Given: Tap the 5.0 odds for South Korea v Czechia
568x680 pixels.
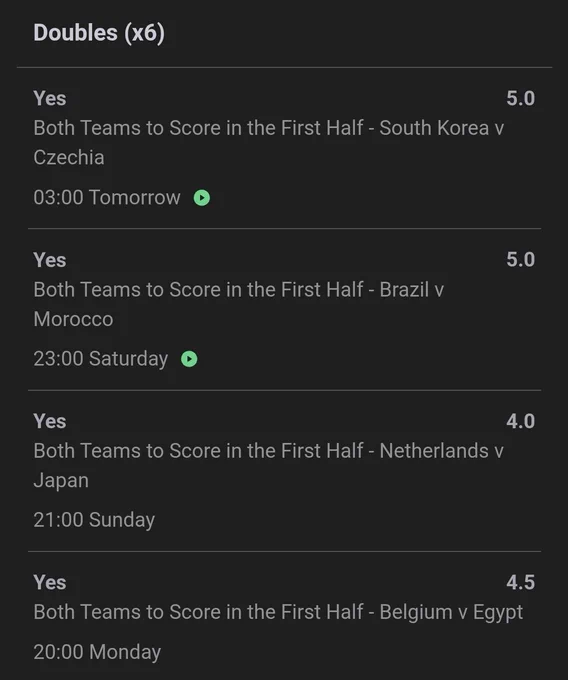Looking at the screenshot, I should coord(520,98).
